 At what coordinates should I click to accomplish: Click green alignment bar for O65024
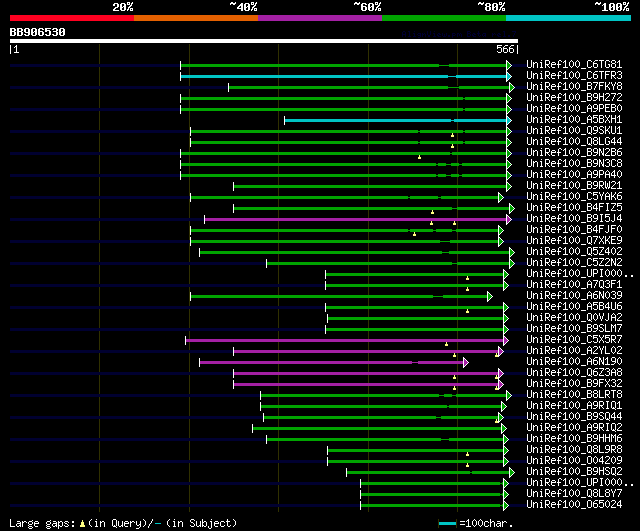(x=432, y=506)
